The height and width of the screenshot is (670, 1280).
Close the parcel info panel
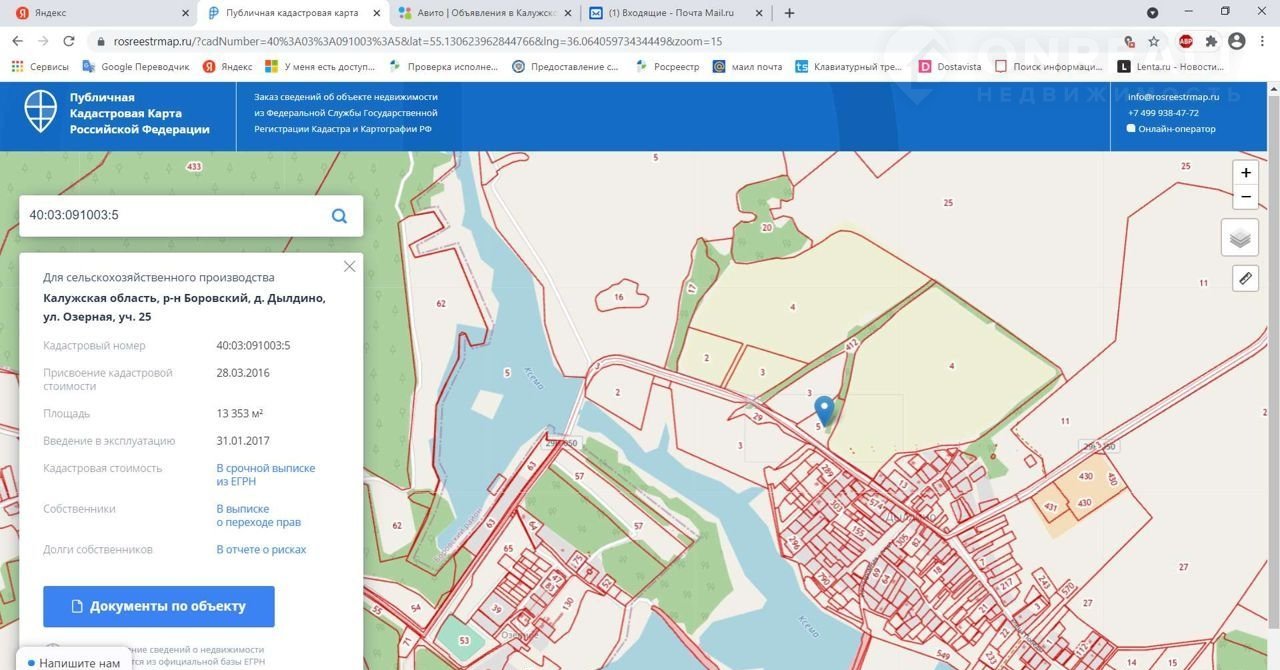[x=349, y=267]
